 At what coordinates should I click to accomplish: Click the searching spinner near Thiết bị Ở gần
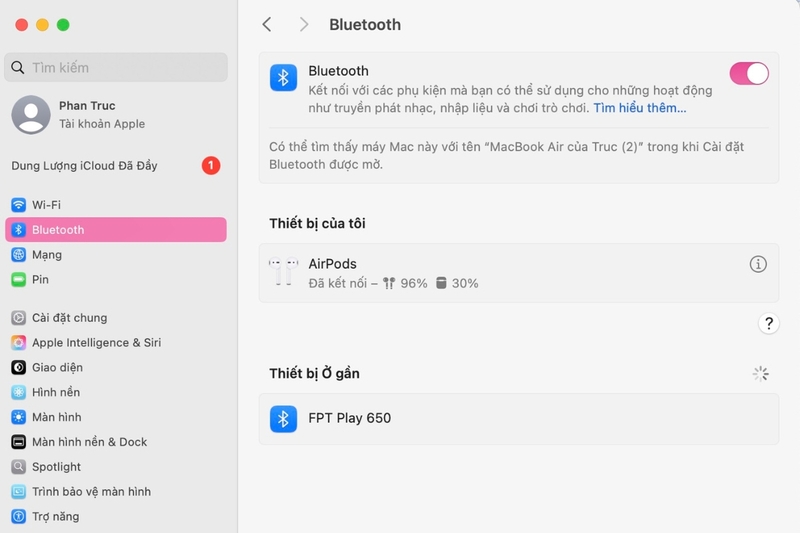pos(760,374)
